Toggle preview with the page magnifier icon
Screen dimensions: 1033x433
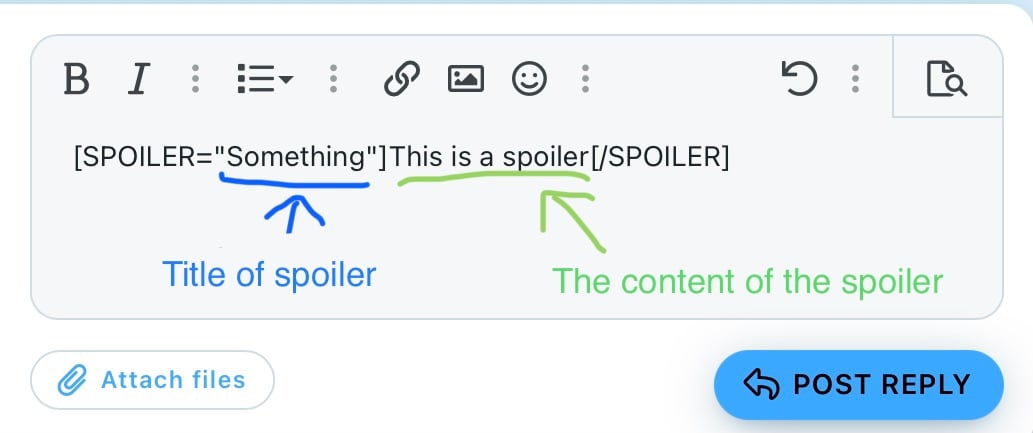point(947,79)
